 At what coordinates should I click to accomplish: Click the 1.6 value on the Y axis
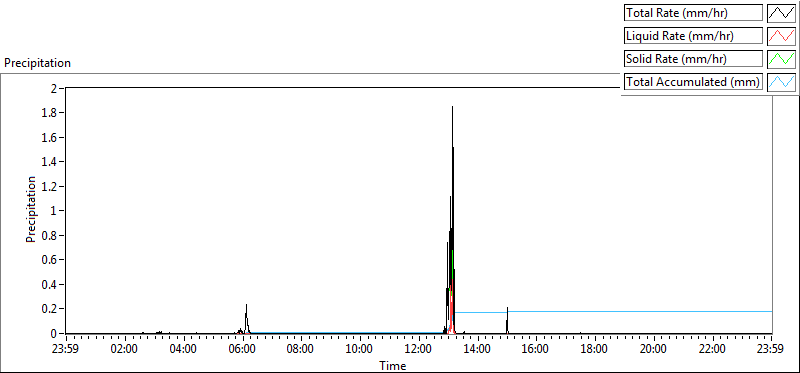click(x=50, y=137)
